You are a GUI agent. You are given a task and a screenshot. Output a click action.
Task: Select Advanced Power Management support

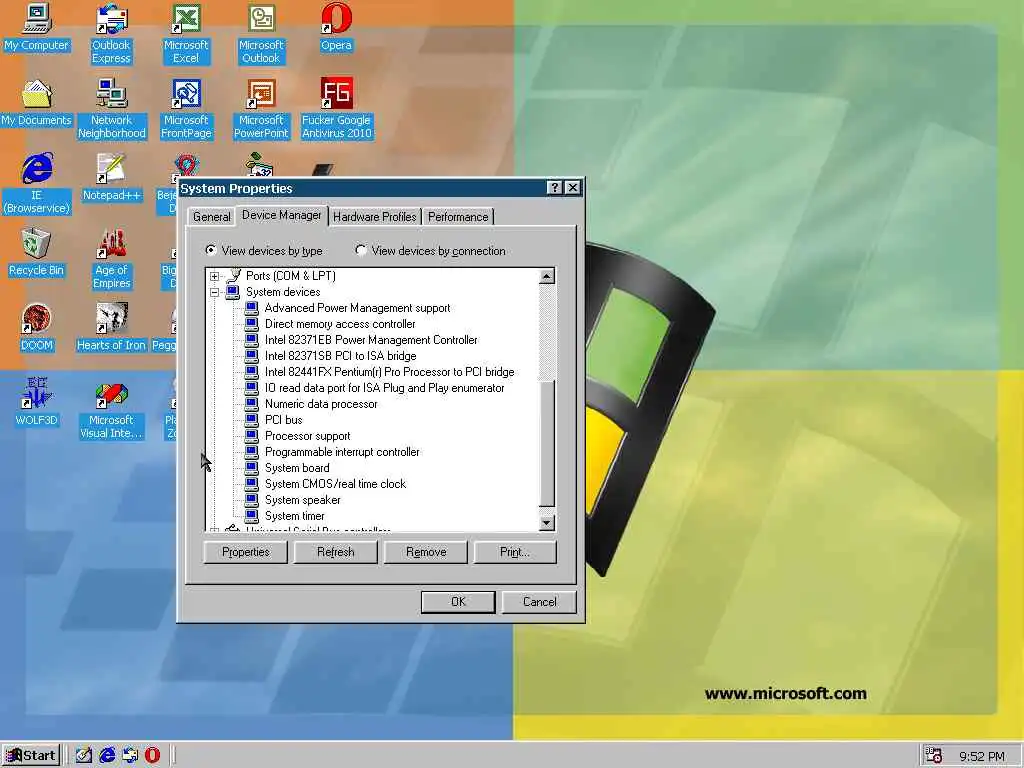tap(357, 308)
